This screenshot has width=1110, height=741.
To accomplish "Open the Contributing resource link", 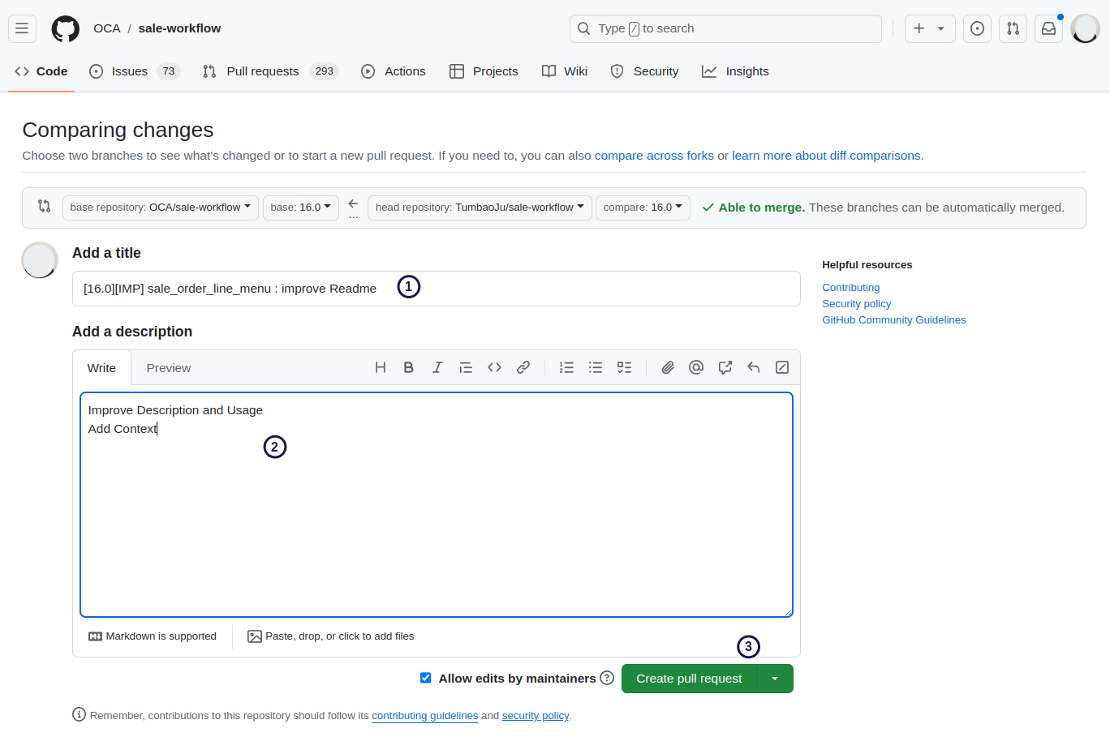I will point(850,288).
